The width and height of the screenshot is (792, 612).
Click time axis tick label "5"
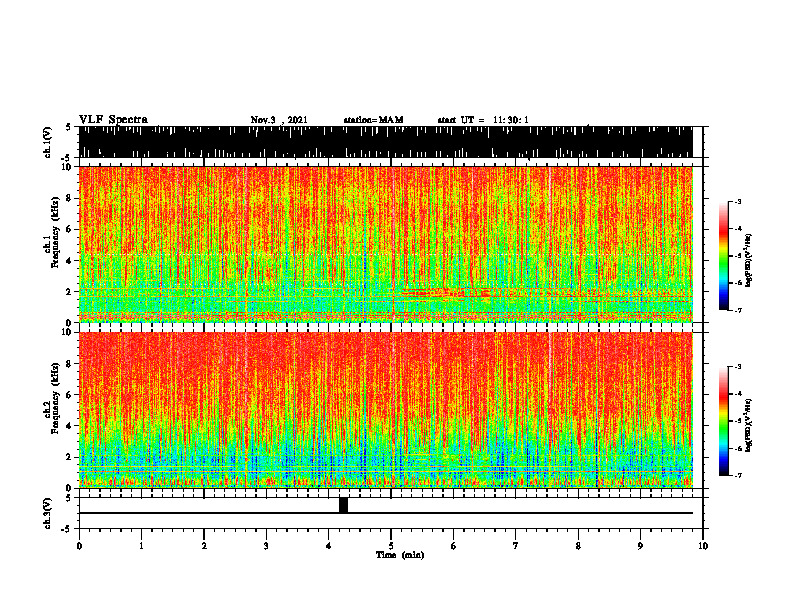tap(391, 546)
